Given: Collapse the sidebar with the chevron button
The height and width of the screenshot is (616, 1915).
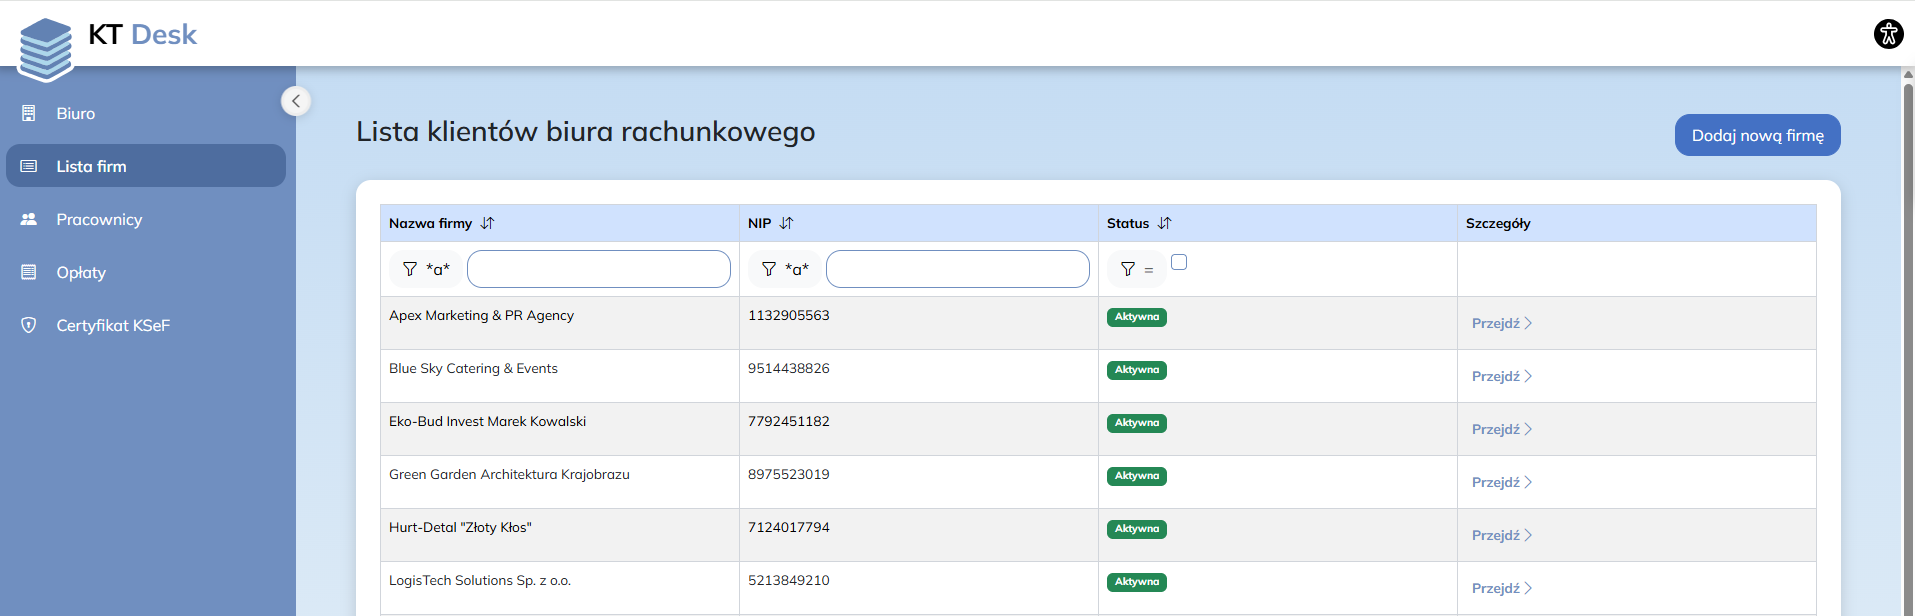Looking at the screenshot, I should tap(296, 101).
